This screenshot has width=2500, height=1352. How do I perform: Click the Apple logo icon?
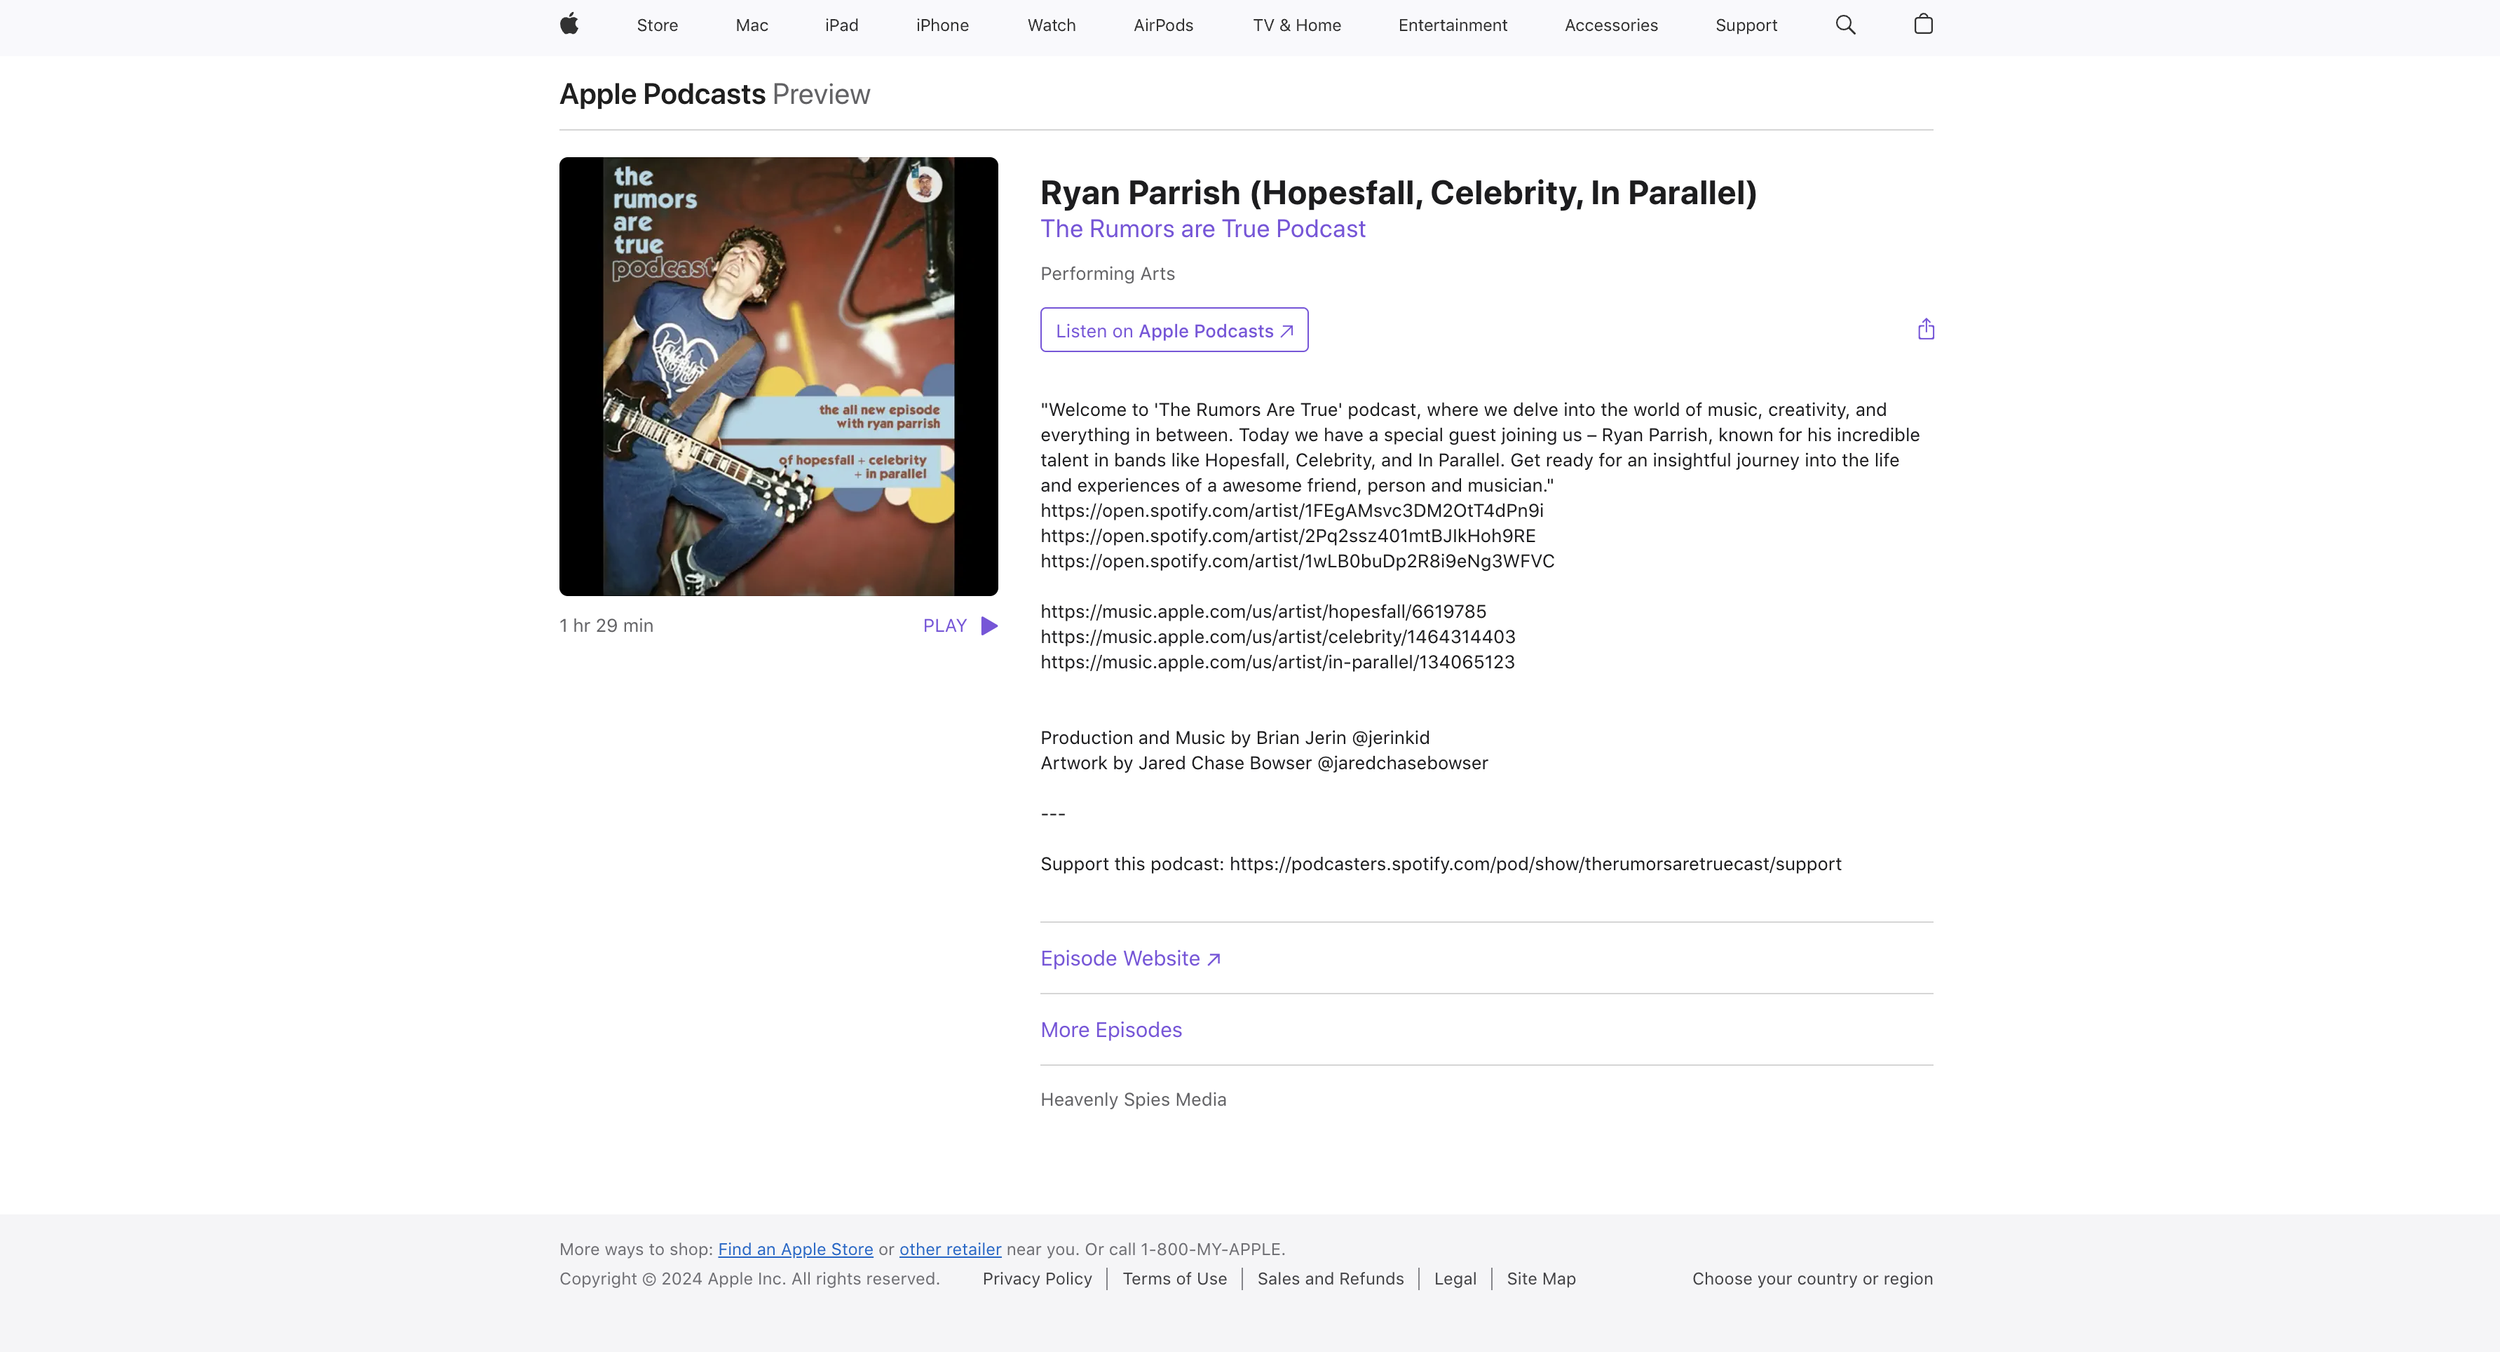(569, 24)
